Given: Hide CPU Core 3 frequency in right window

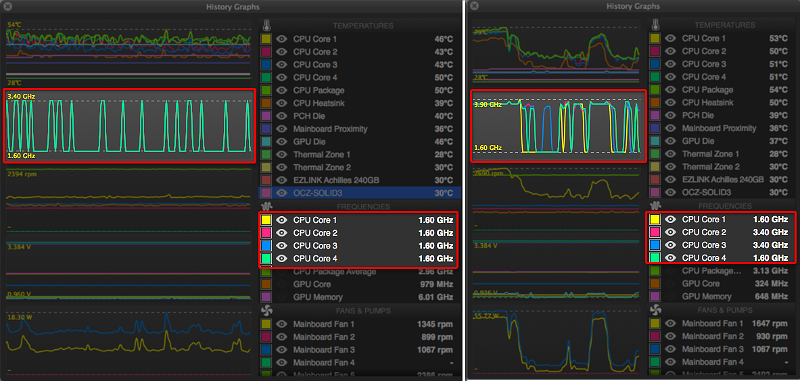Looking at the screenshot, I should click(x=670, y=245).
